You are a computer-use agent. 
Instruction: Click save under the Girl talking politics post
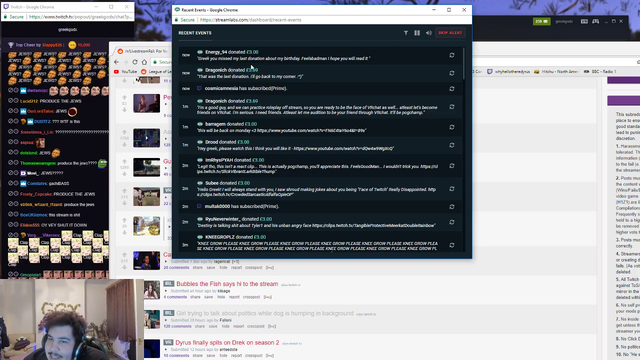pyautogui.click(x=213, y=327)
